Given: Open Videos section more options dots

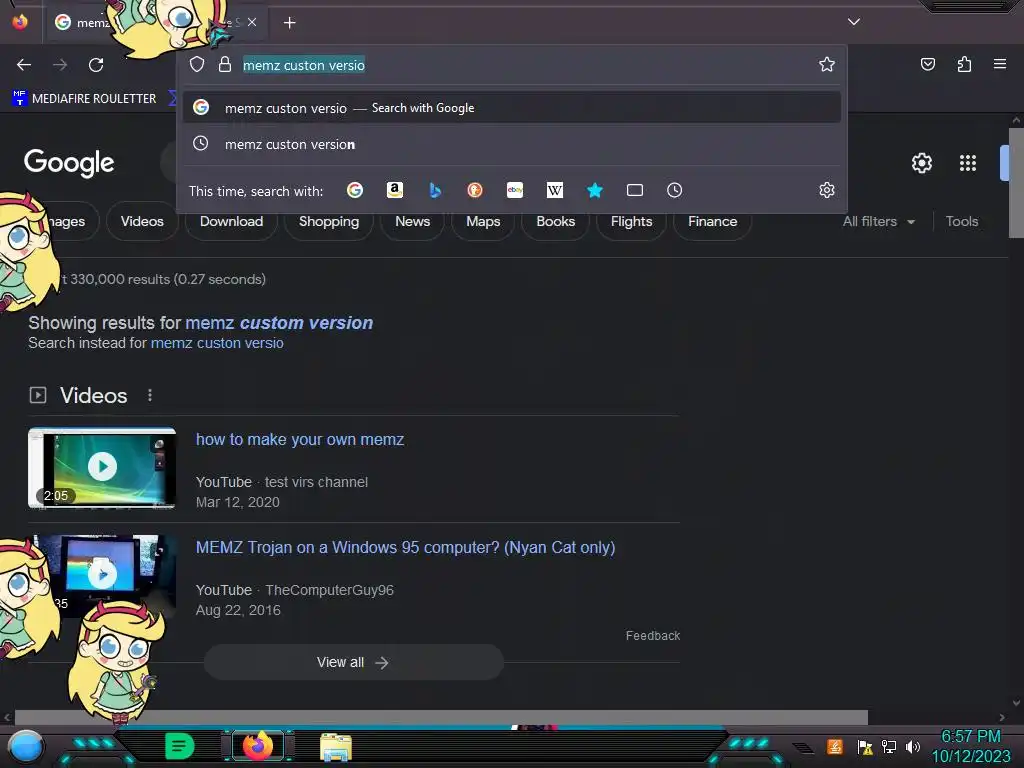Looking at the screenshot, I should (x=150, y=395).
